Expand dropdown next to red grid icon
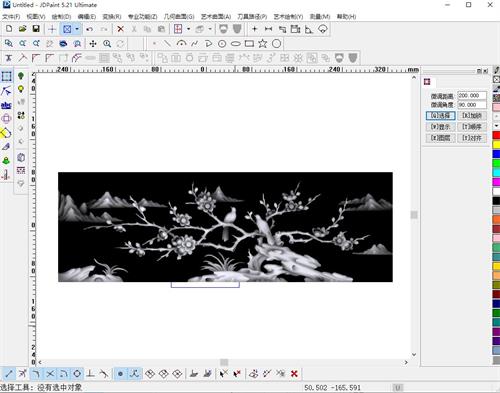Screen dimensions: 500x393 click(x=188, y=29)
